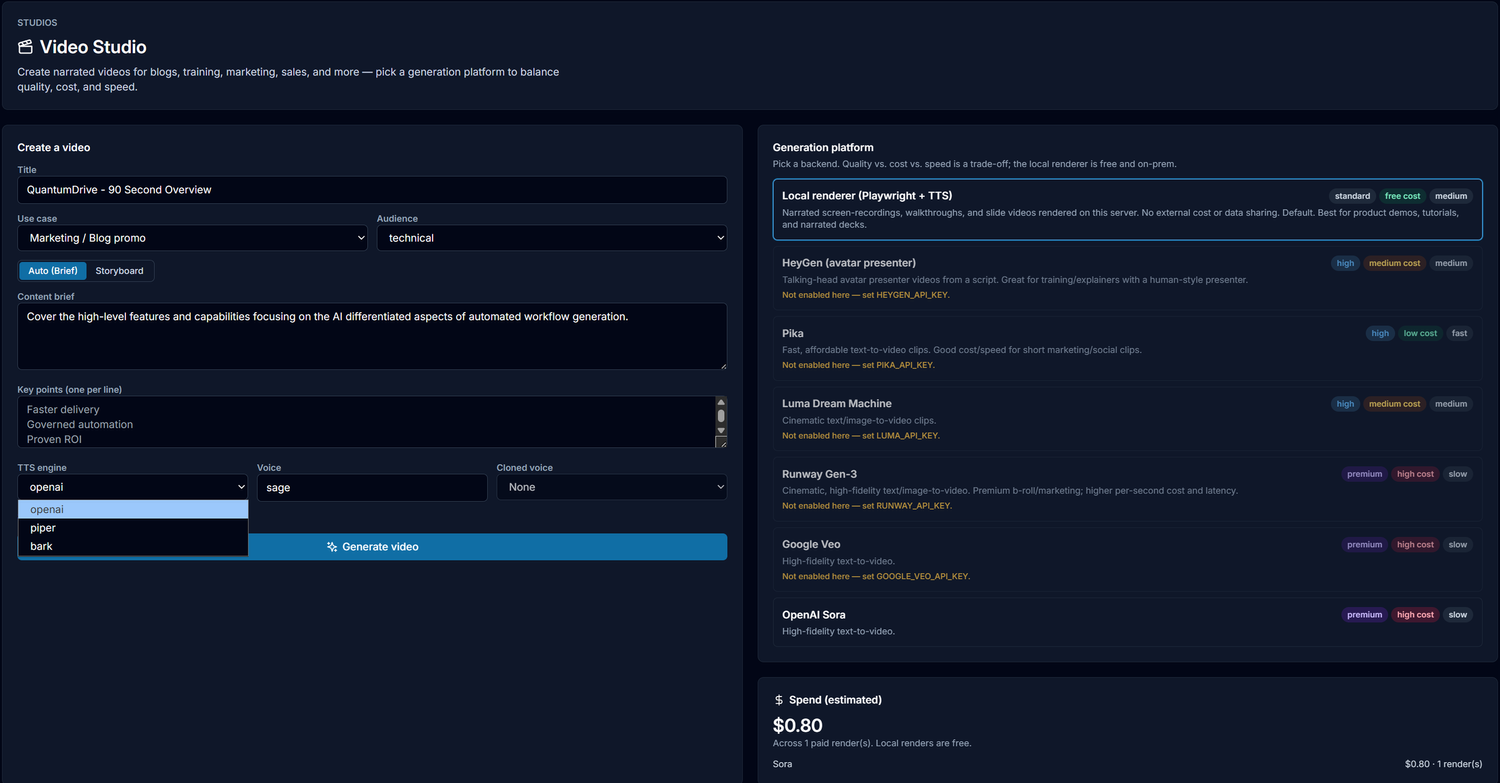The width and height of the screenshot is (1500, 783).
Task: Click the Key points scrollbar up arrow
Action: coord(721,402)
